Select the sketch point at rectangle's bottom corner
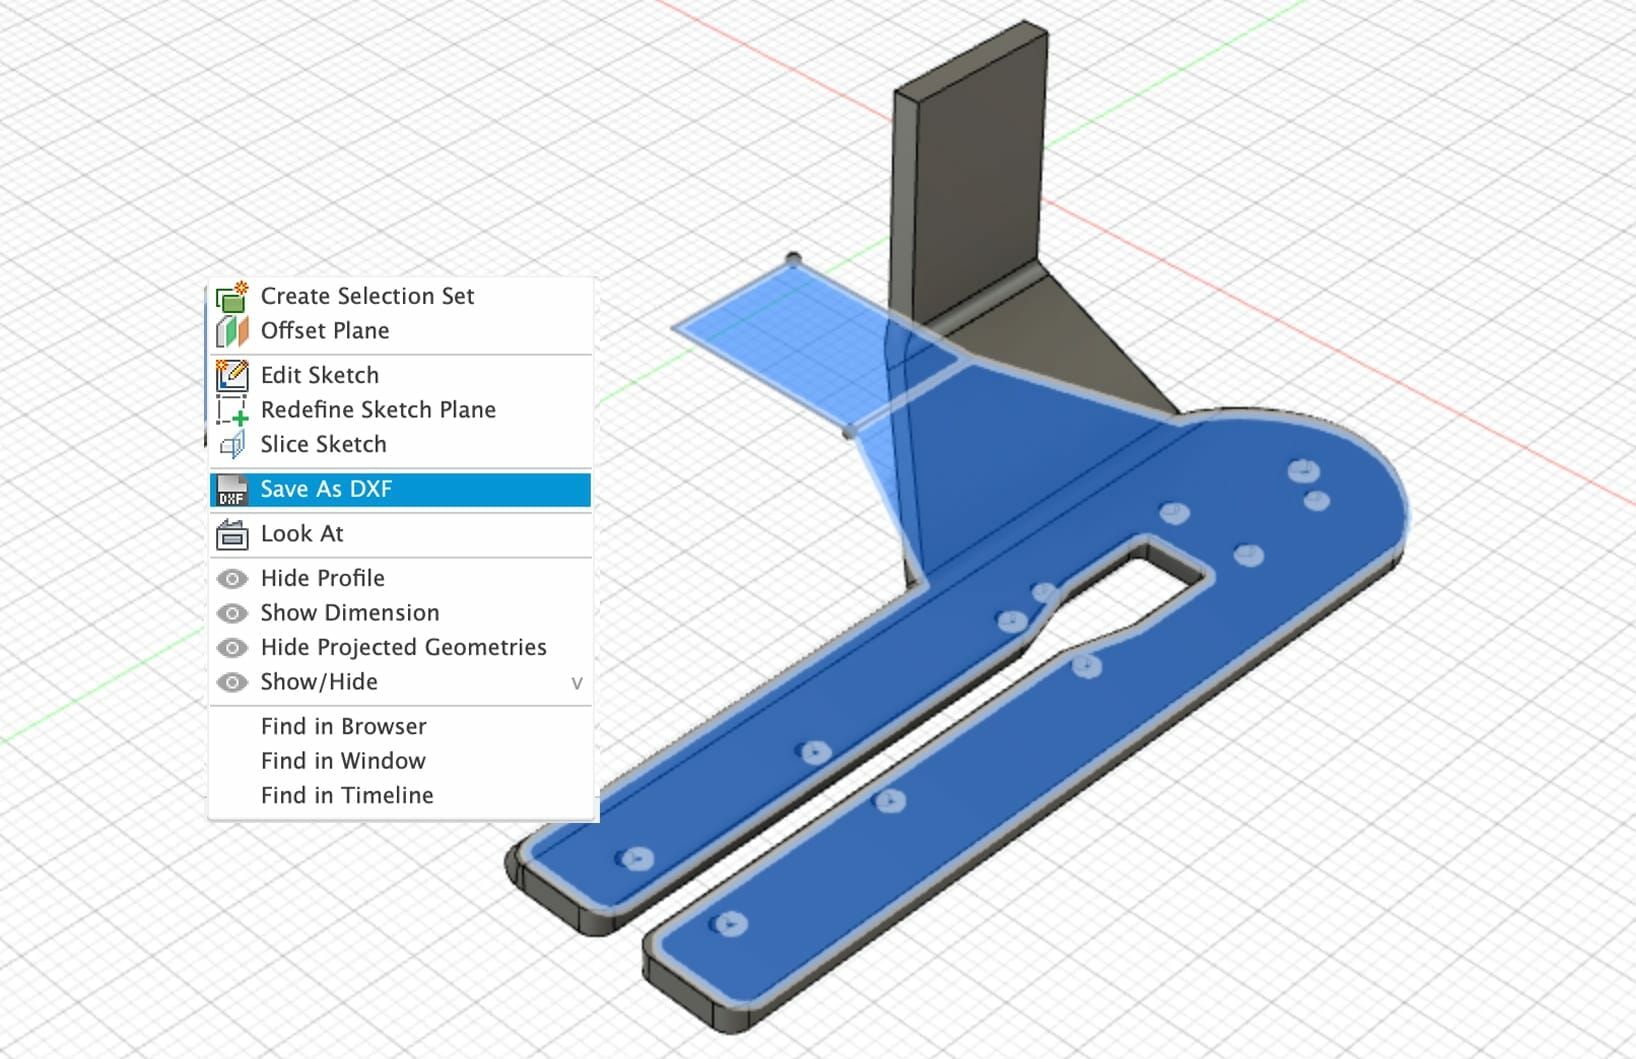1636x1059 pixels. pyautogui.click(x=849, y=432)
